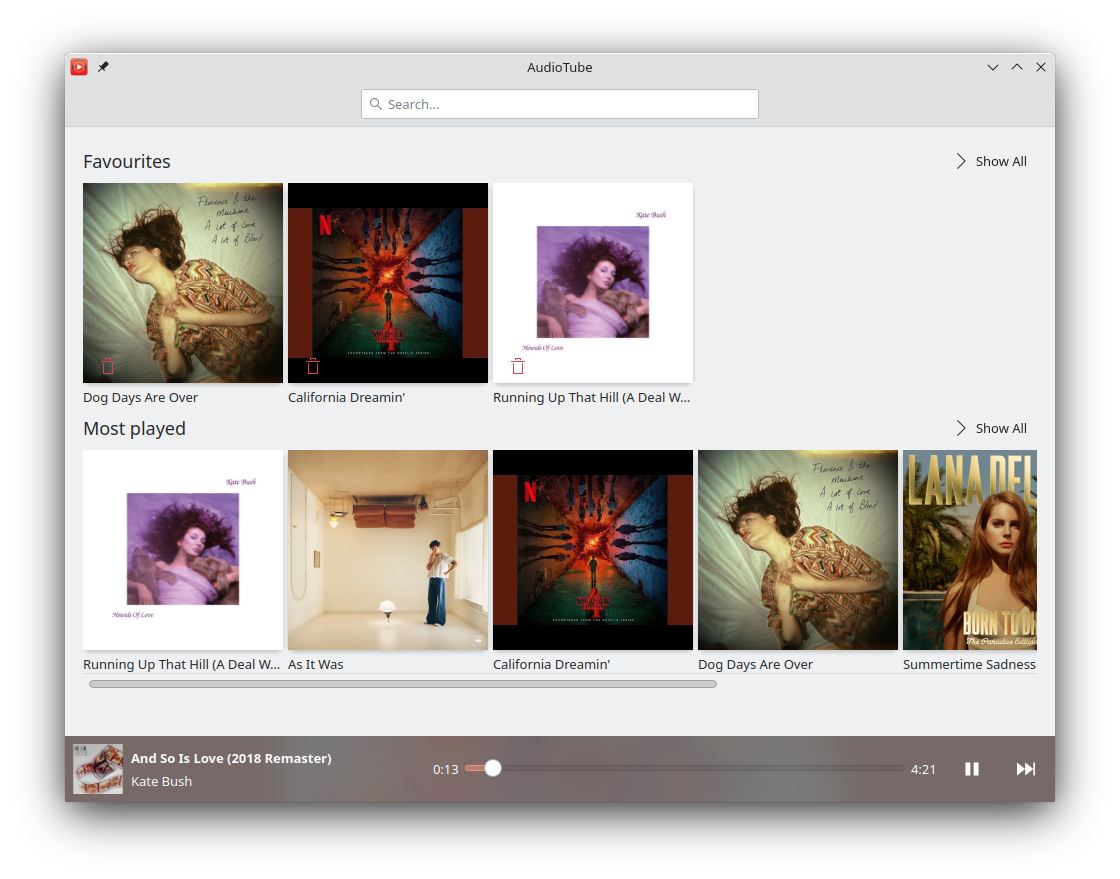
Task: Open Running Up That Hill in Favourites
Action: [x=593, y=283]
